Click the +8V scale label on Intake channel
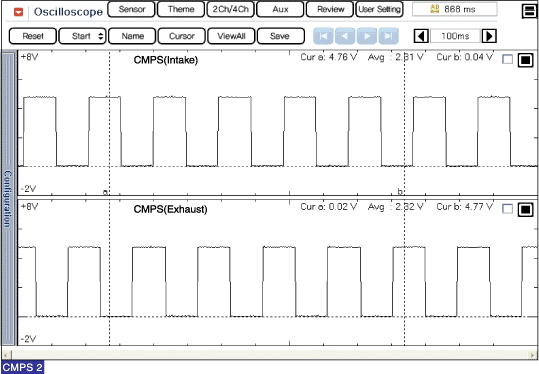Screen dimensions: 539x374 click(29, 57)
